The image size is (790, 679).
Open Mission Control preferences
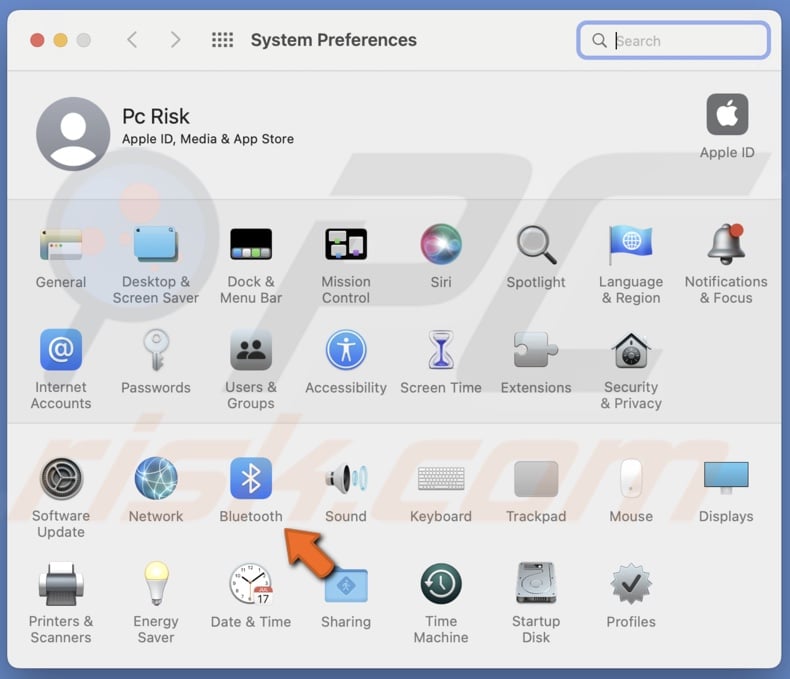tap(346, 245)
